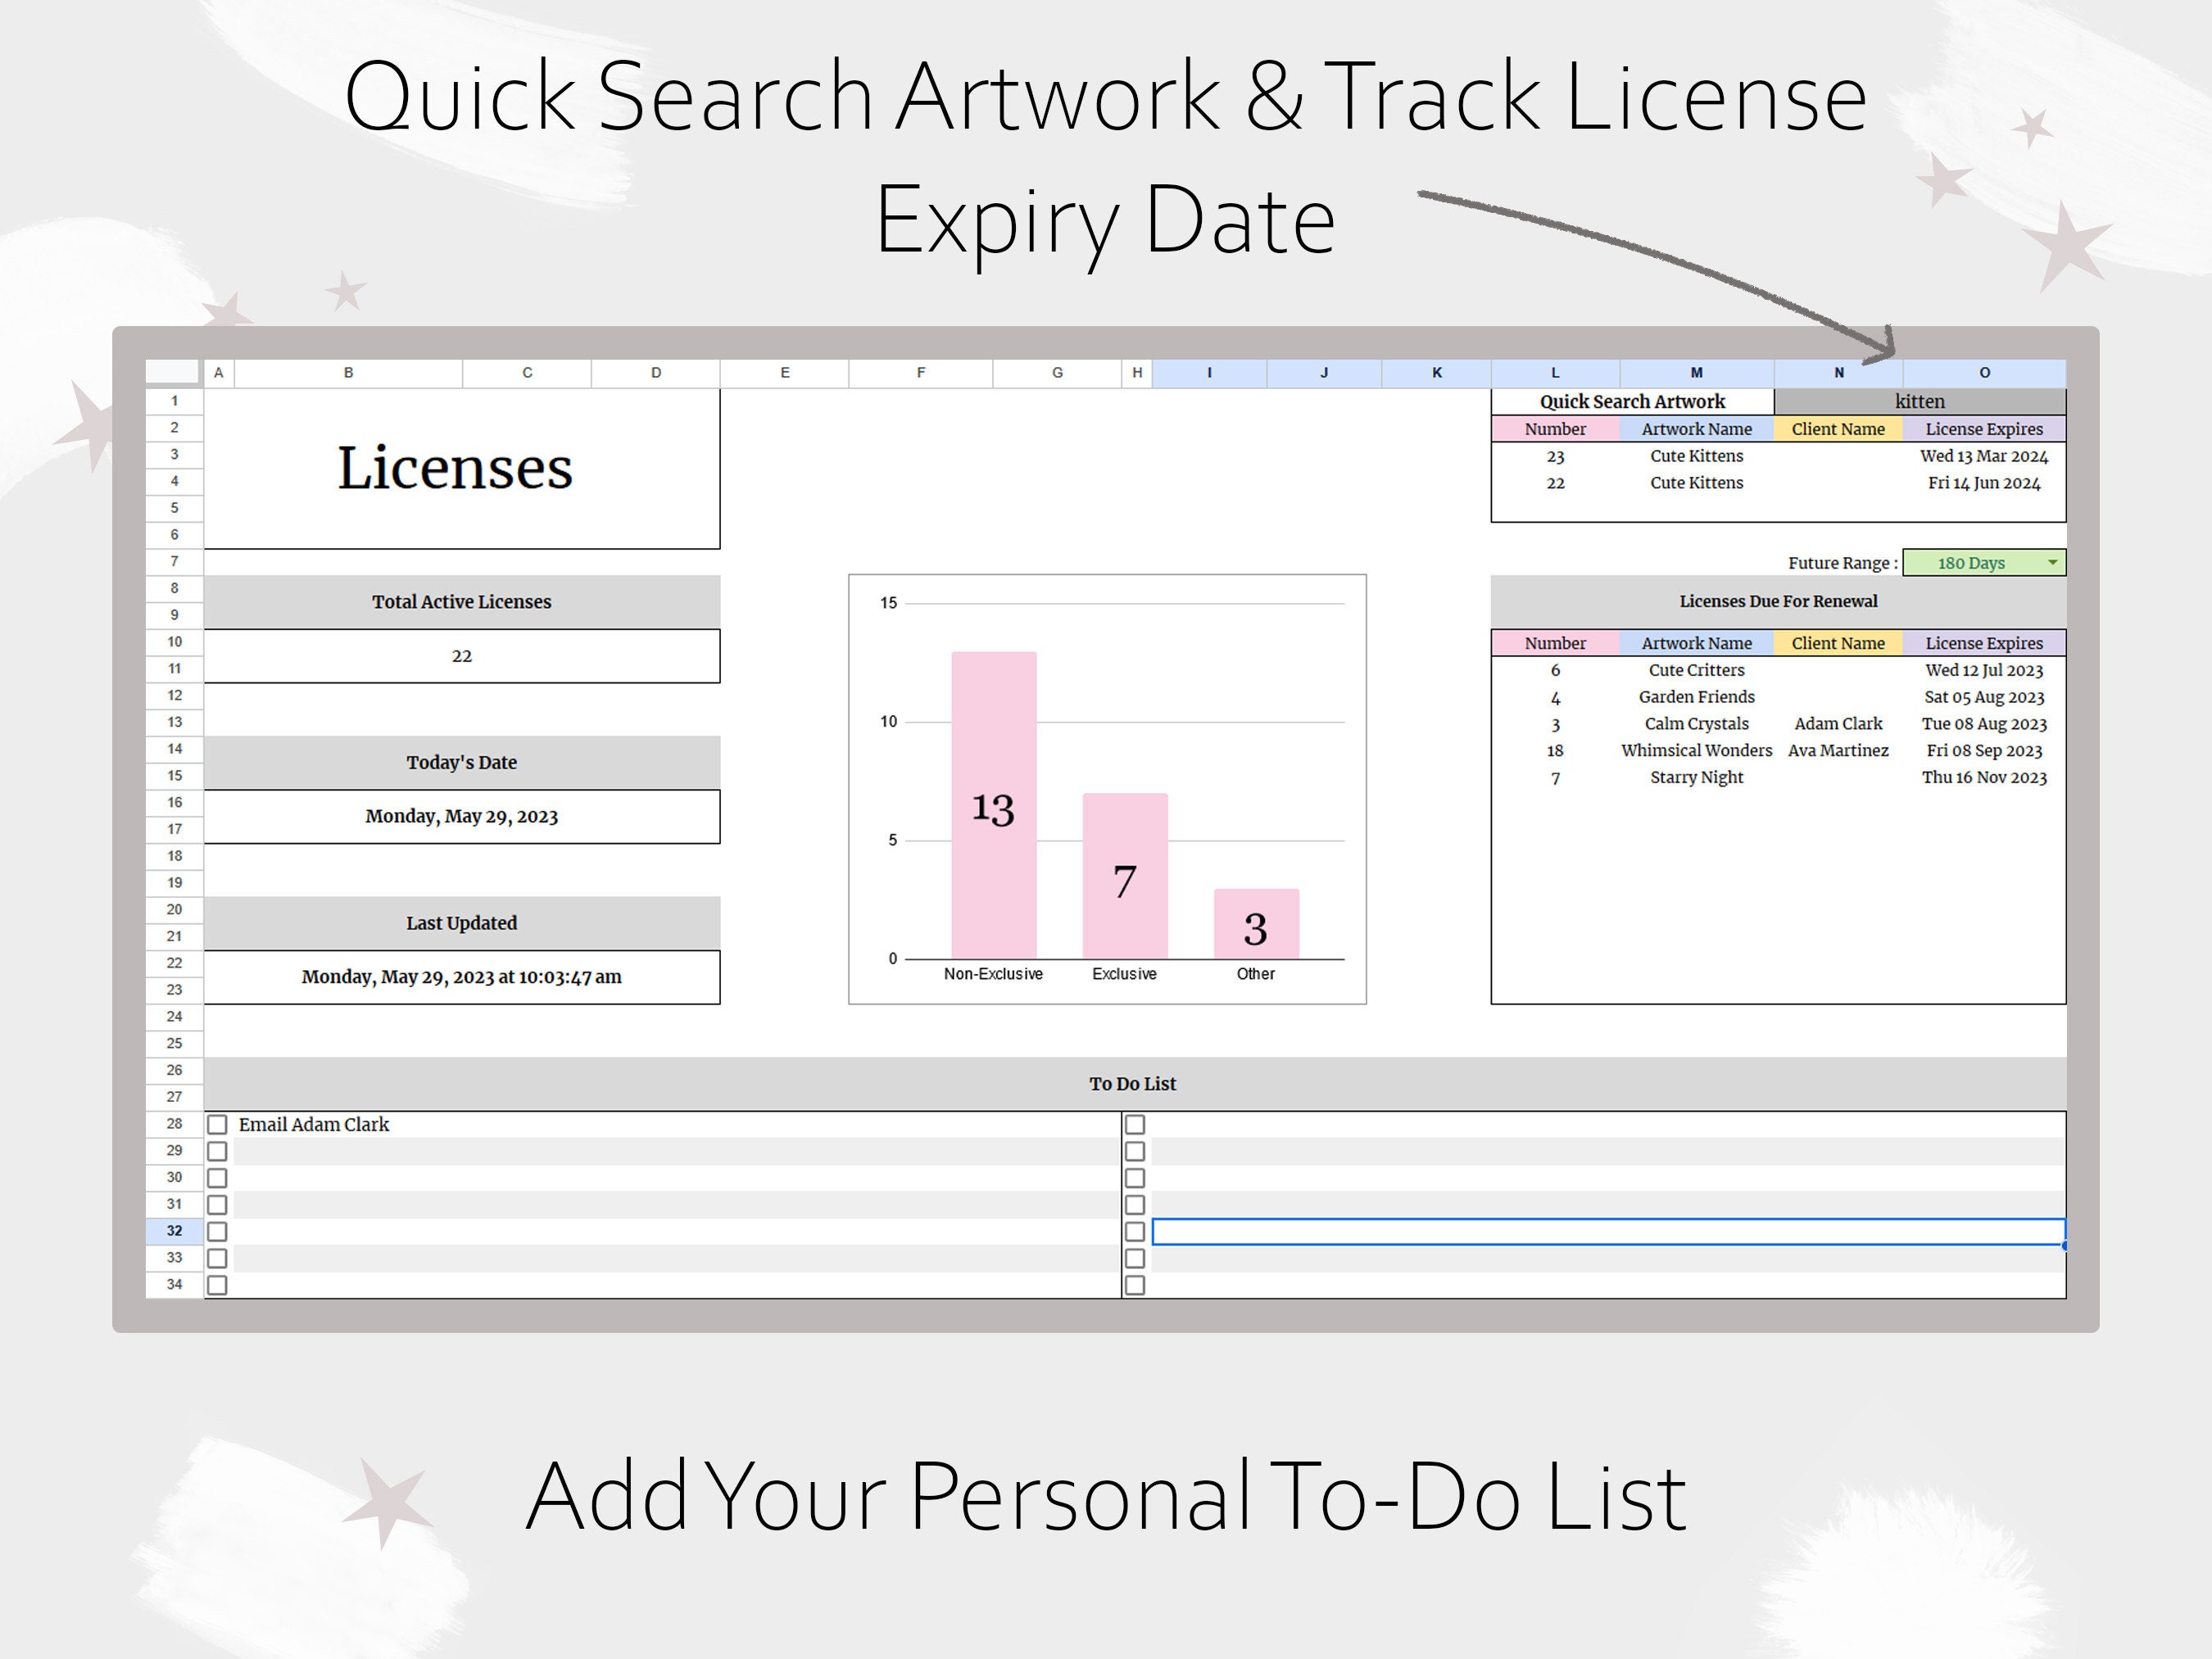2212x1659 pixels.
Task: Click the kitten search input field
Action: pos(1919,401)
